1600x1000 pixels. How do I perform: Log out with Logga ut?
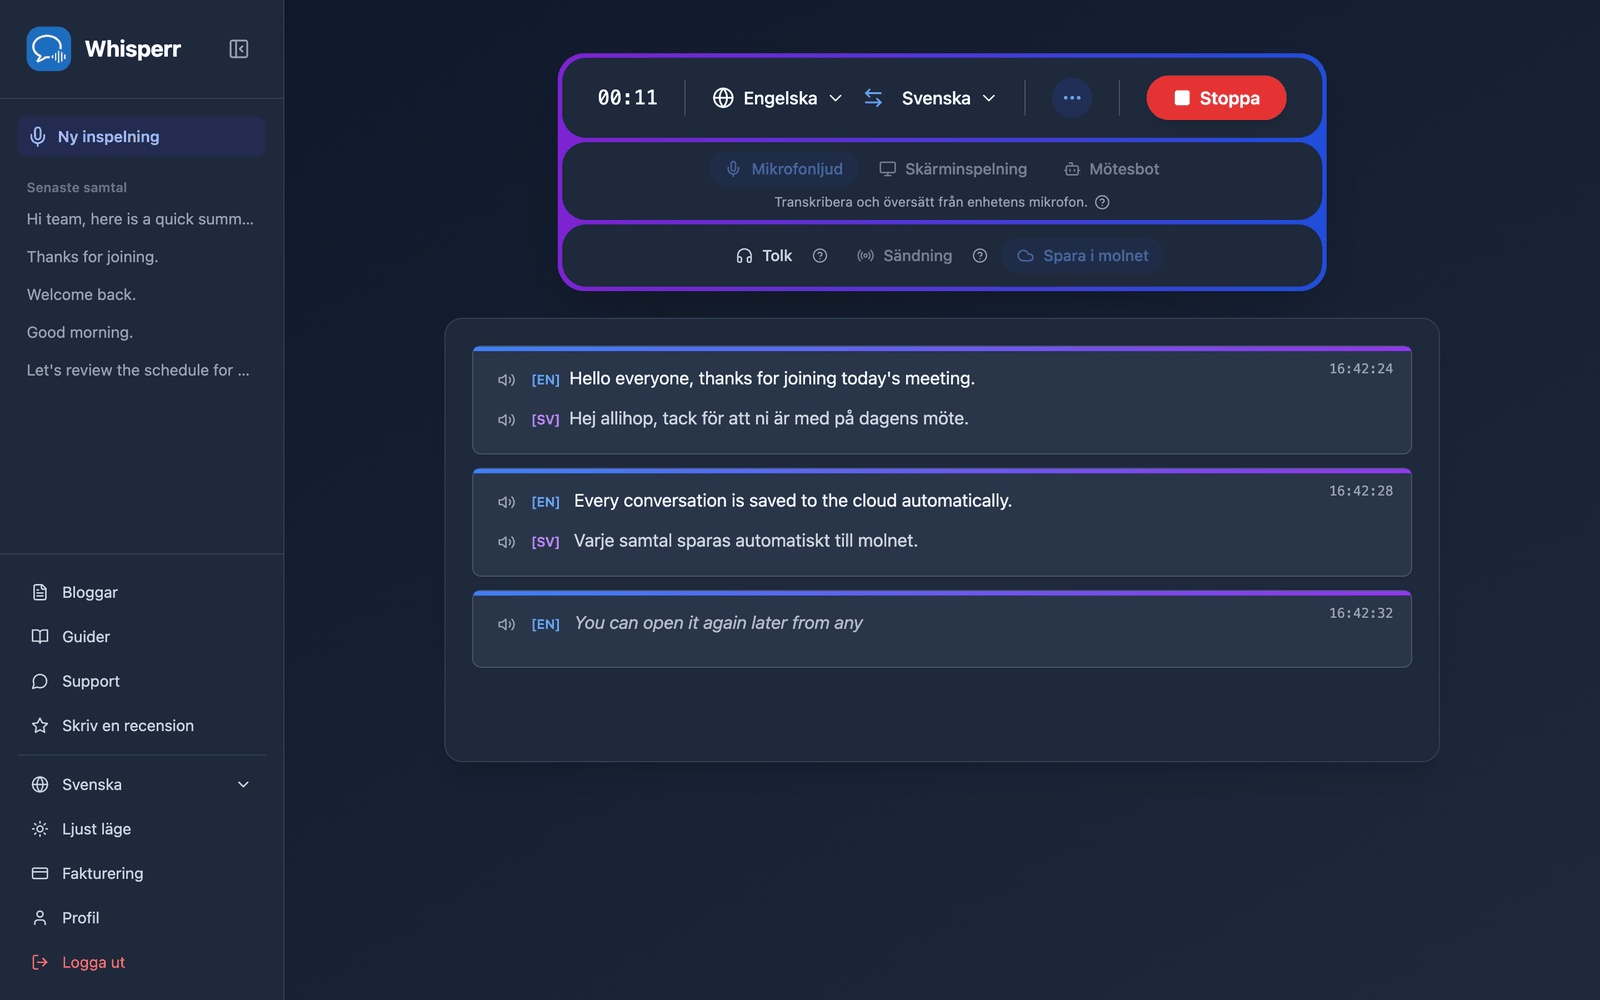coord(141,963)
